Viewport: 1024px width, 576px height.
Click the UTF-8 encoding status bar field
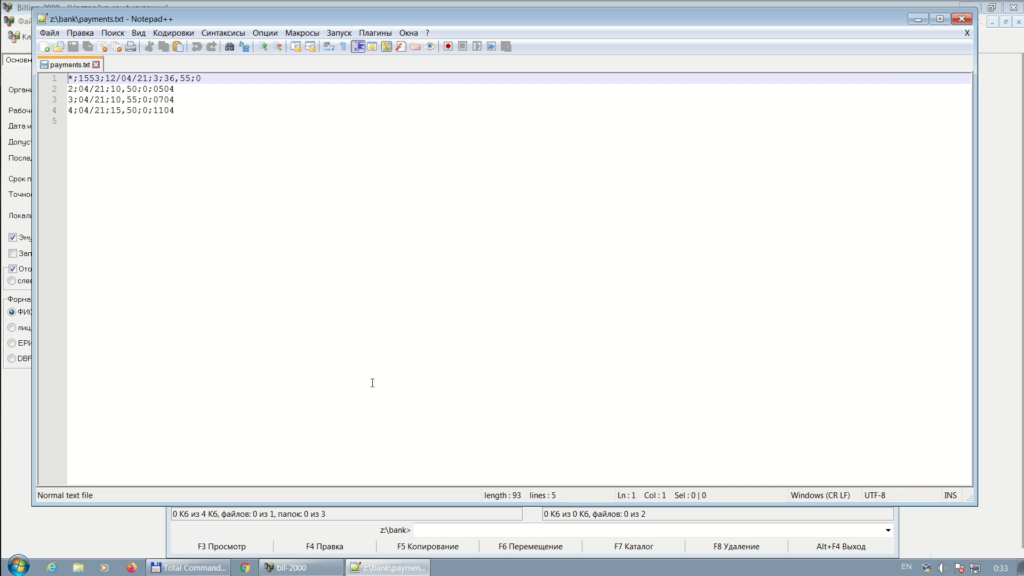(x=875, y=495)
